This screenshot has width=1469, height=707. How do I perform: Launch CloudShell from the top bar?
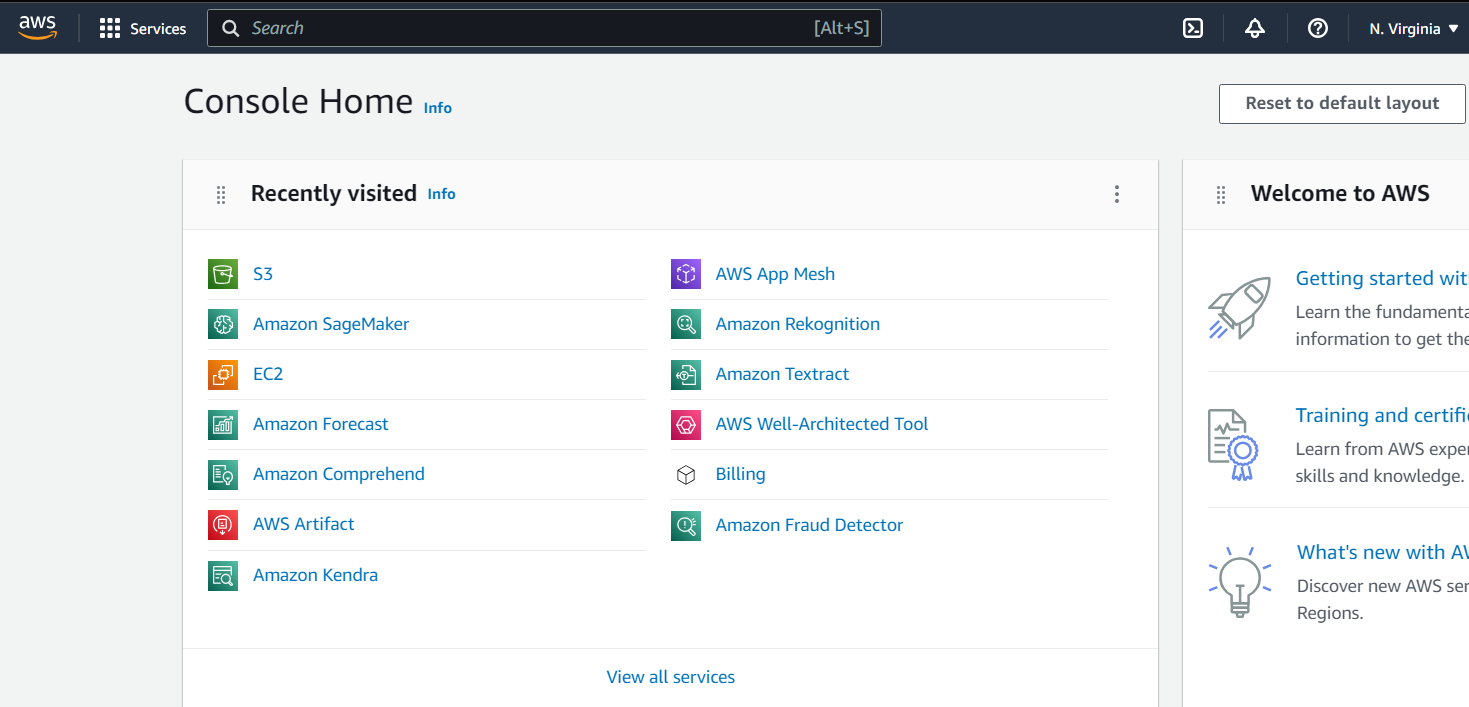pos(1193,28)
